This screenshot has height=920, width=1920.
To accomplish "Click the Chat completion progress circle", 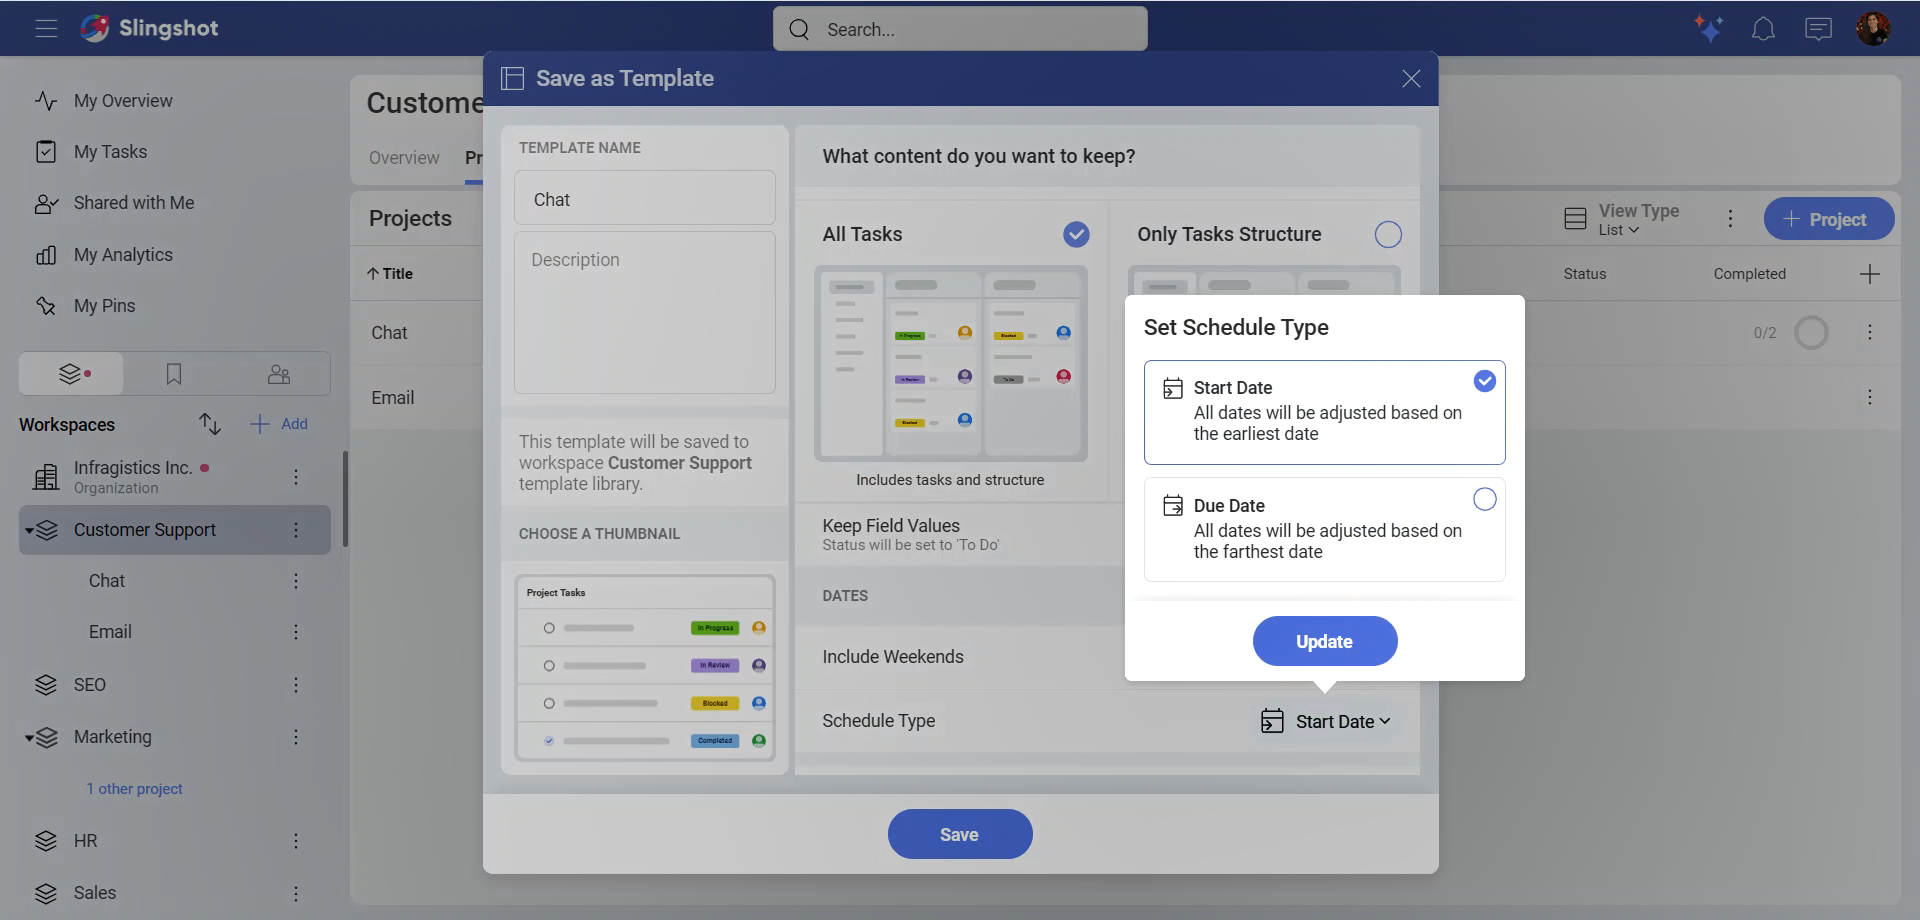I will (1811, 332).
